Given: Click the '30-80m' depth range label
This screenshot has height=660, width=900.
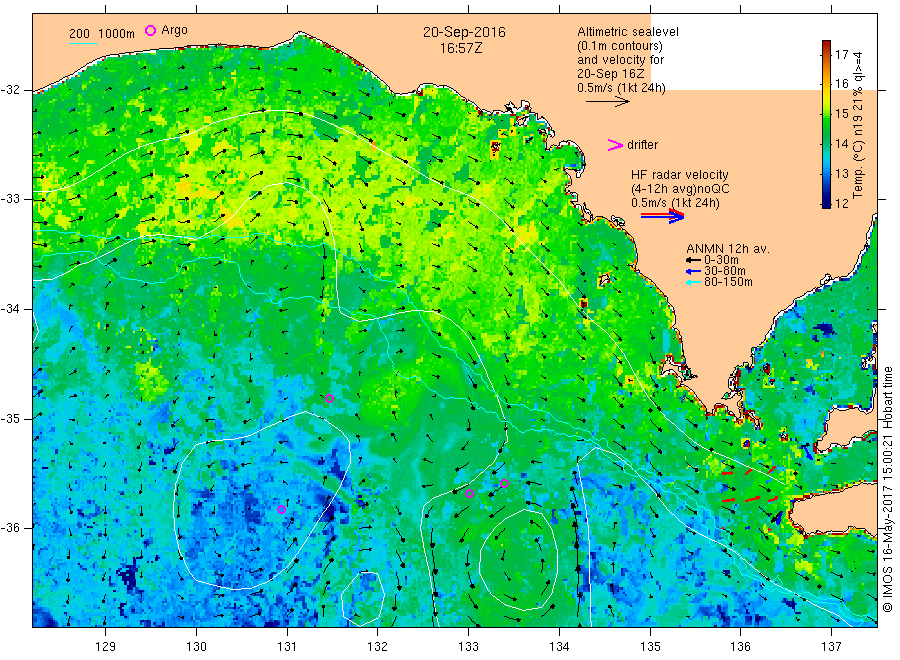Looking at the screenshot, I should (x=725, y=271).
